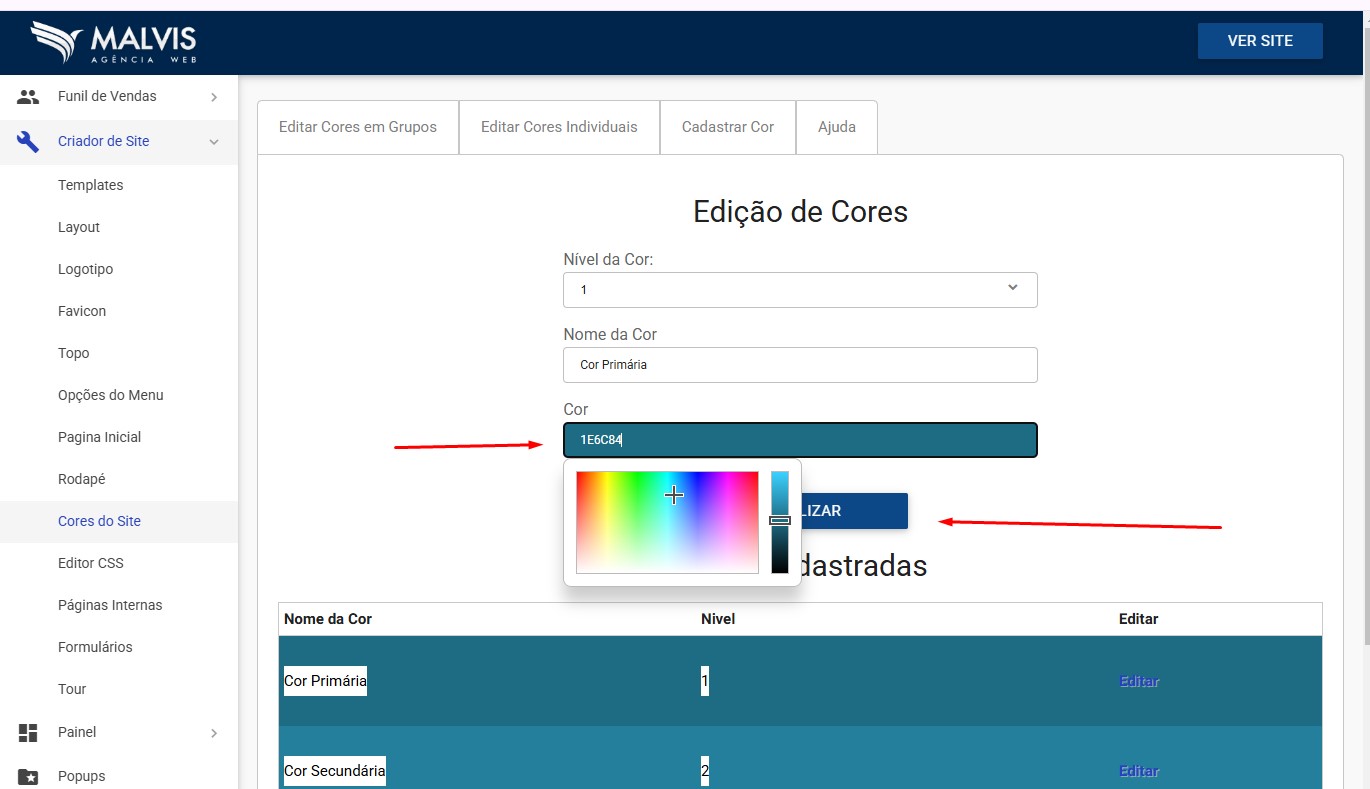The height and width of the screenshot is (789, 1370).
Task: Expand the Painel menu chevron
Action: pos(214,733)
